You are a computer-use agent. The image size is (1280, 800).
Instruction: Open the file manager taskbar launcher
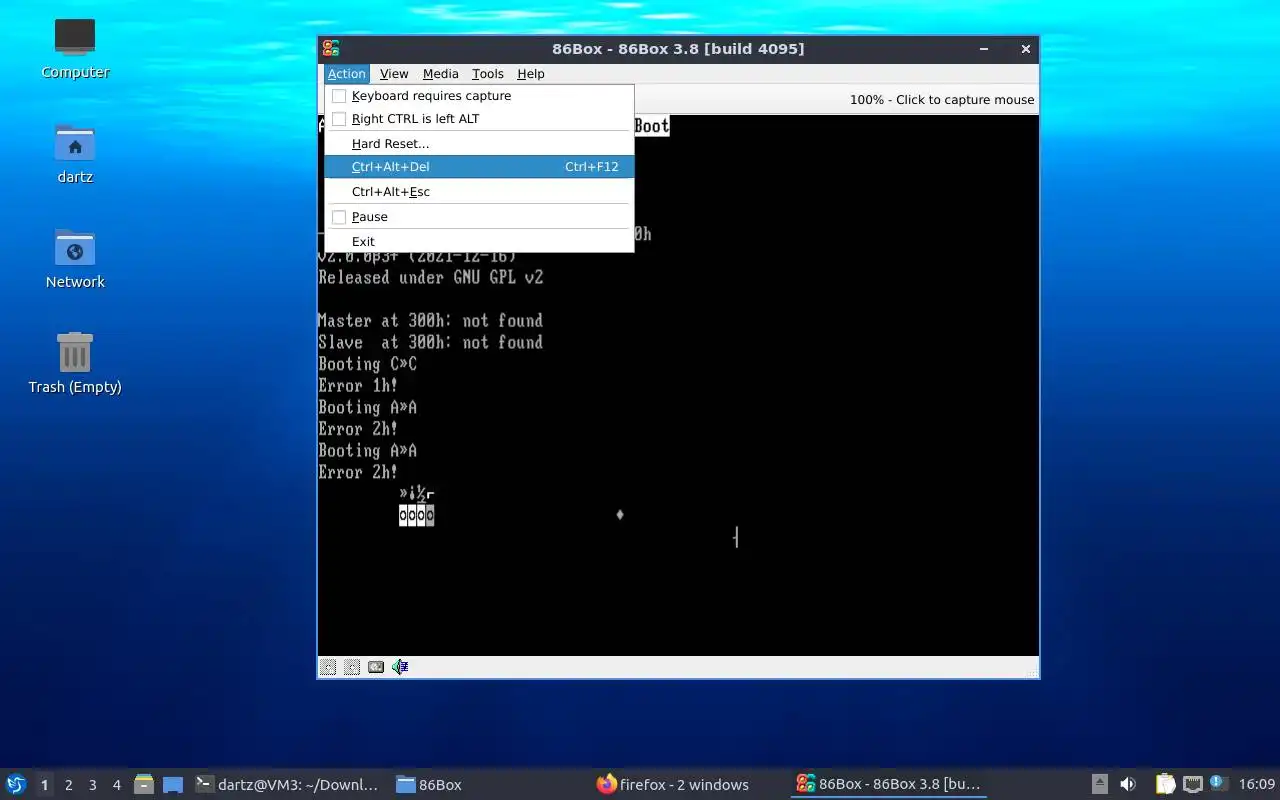coord(143,784)
